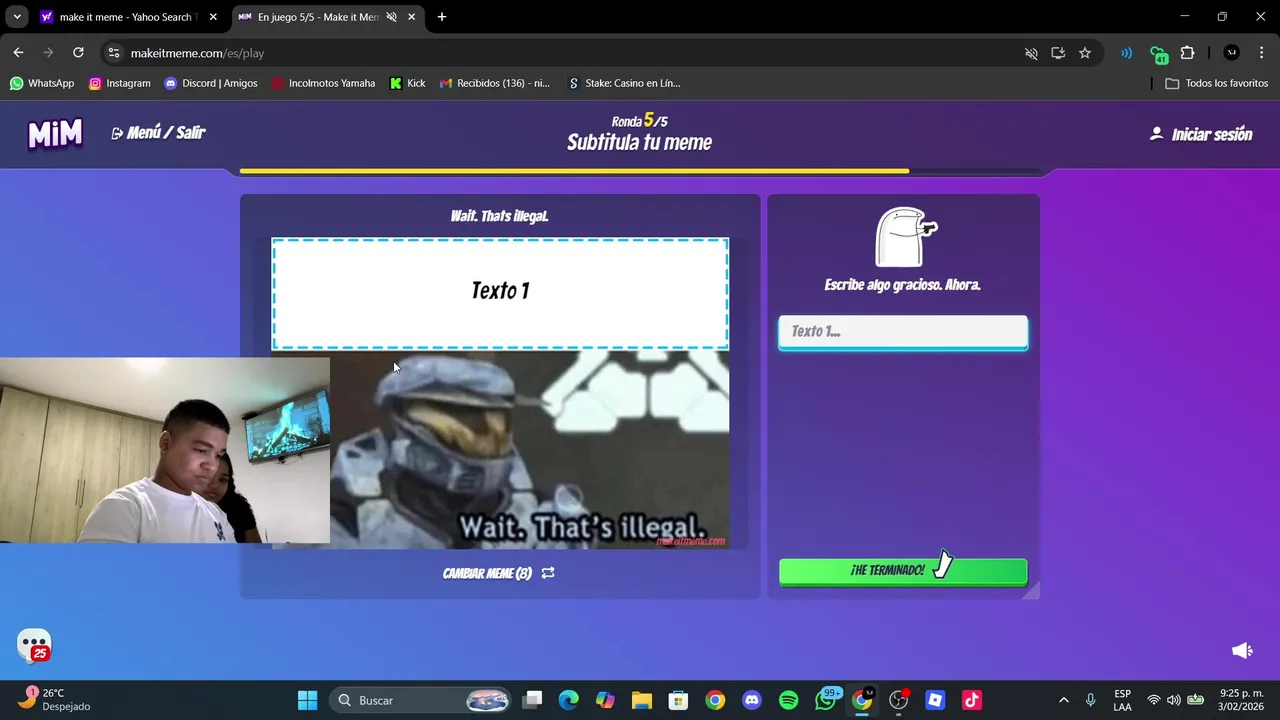
Task: Open TikTok from the taskbar
Action: 971,700
